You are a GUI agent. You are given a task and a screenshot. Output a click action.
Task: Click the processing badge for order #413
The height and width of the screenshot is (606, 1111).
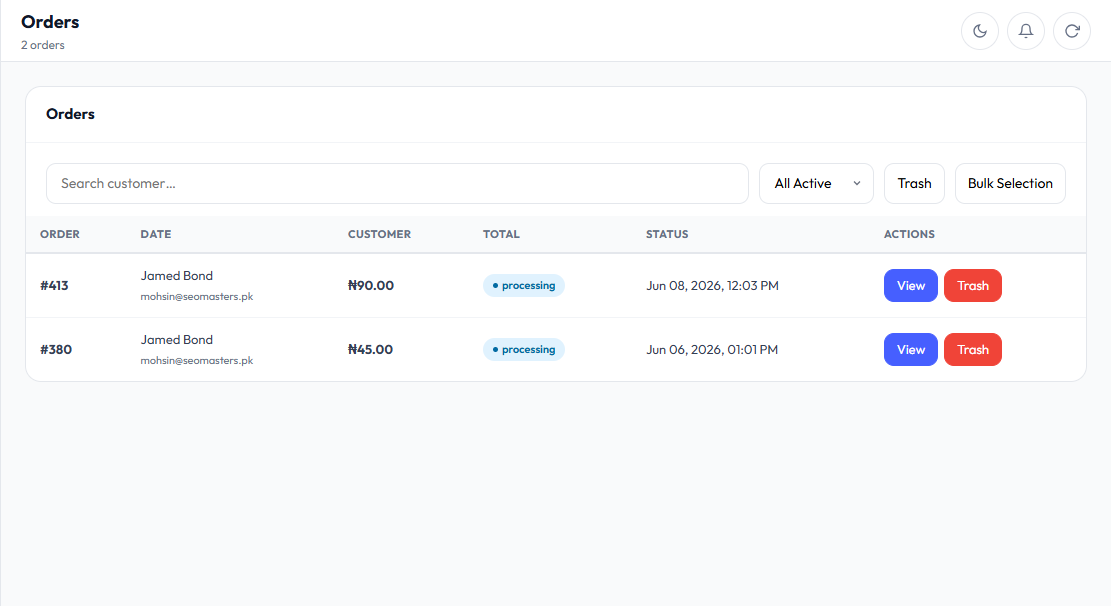524,286
